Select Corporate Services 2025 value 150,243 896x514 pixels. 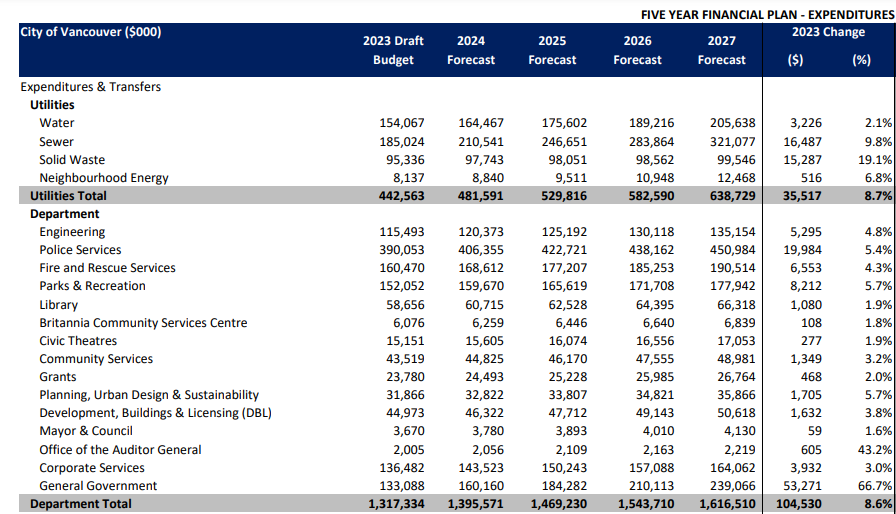(x=564, y=468)
